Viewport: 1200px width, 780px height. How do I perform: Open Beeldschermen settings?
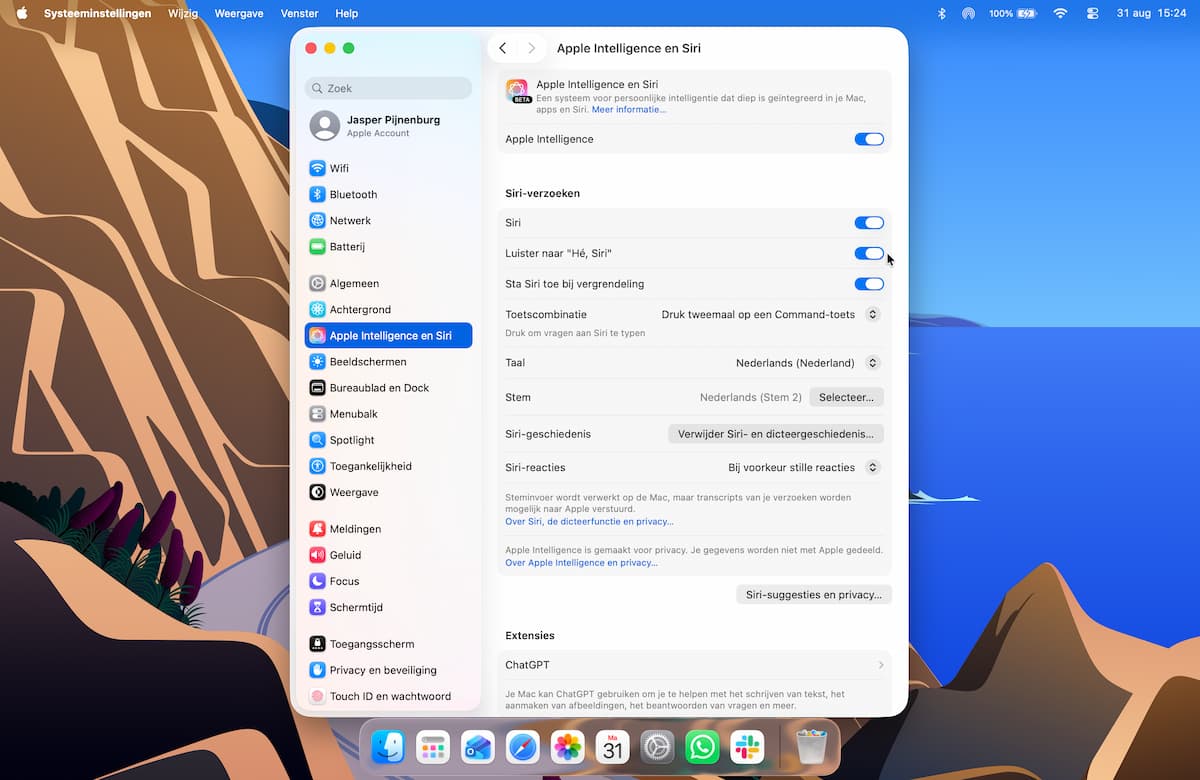[388, 361]
